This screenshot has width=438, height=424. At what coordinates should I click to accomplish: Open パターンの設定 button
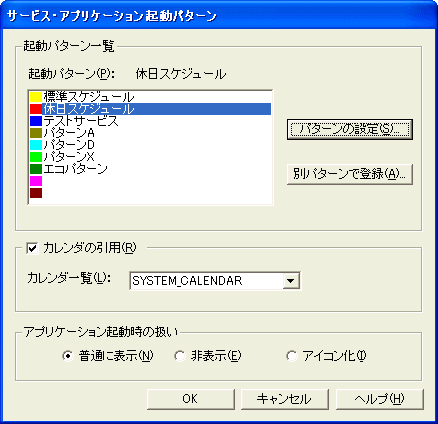[350, 129]
